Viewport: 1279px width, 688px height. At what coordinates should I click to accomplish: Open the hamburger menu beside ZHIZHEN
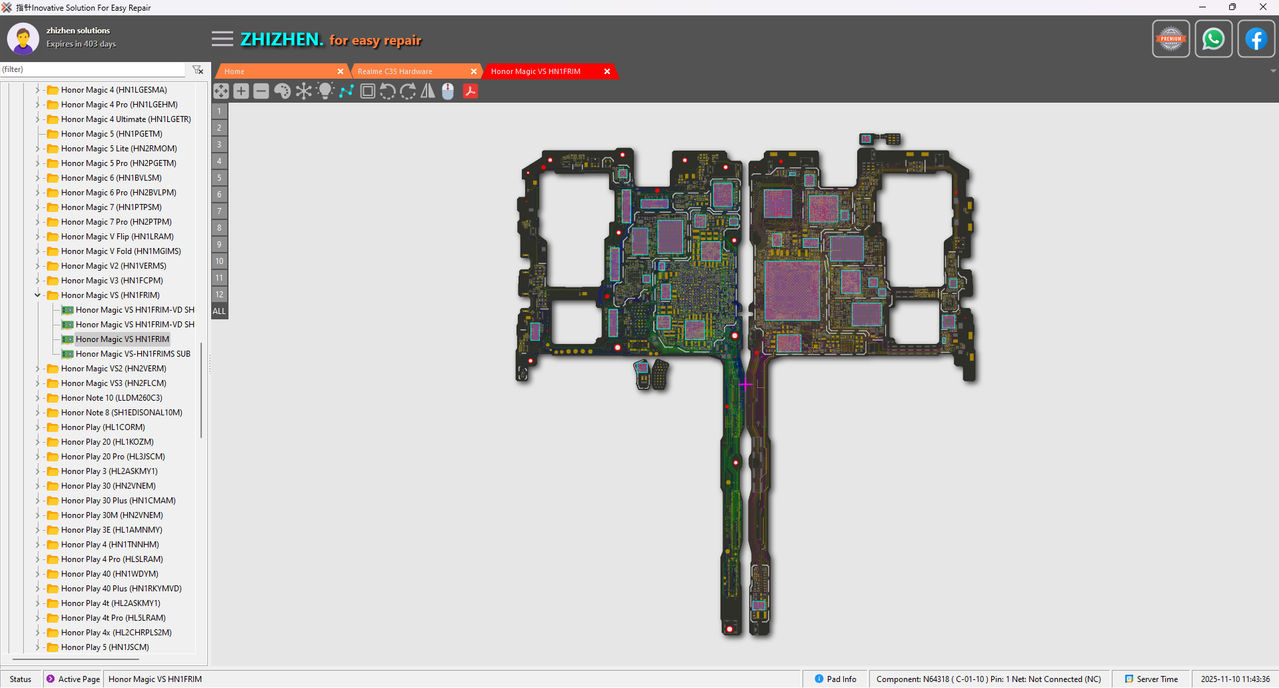click(222, 39)
